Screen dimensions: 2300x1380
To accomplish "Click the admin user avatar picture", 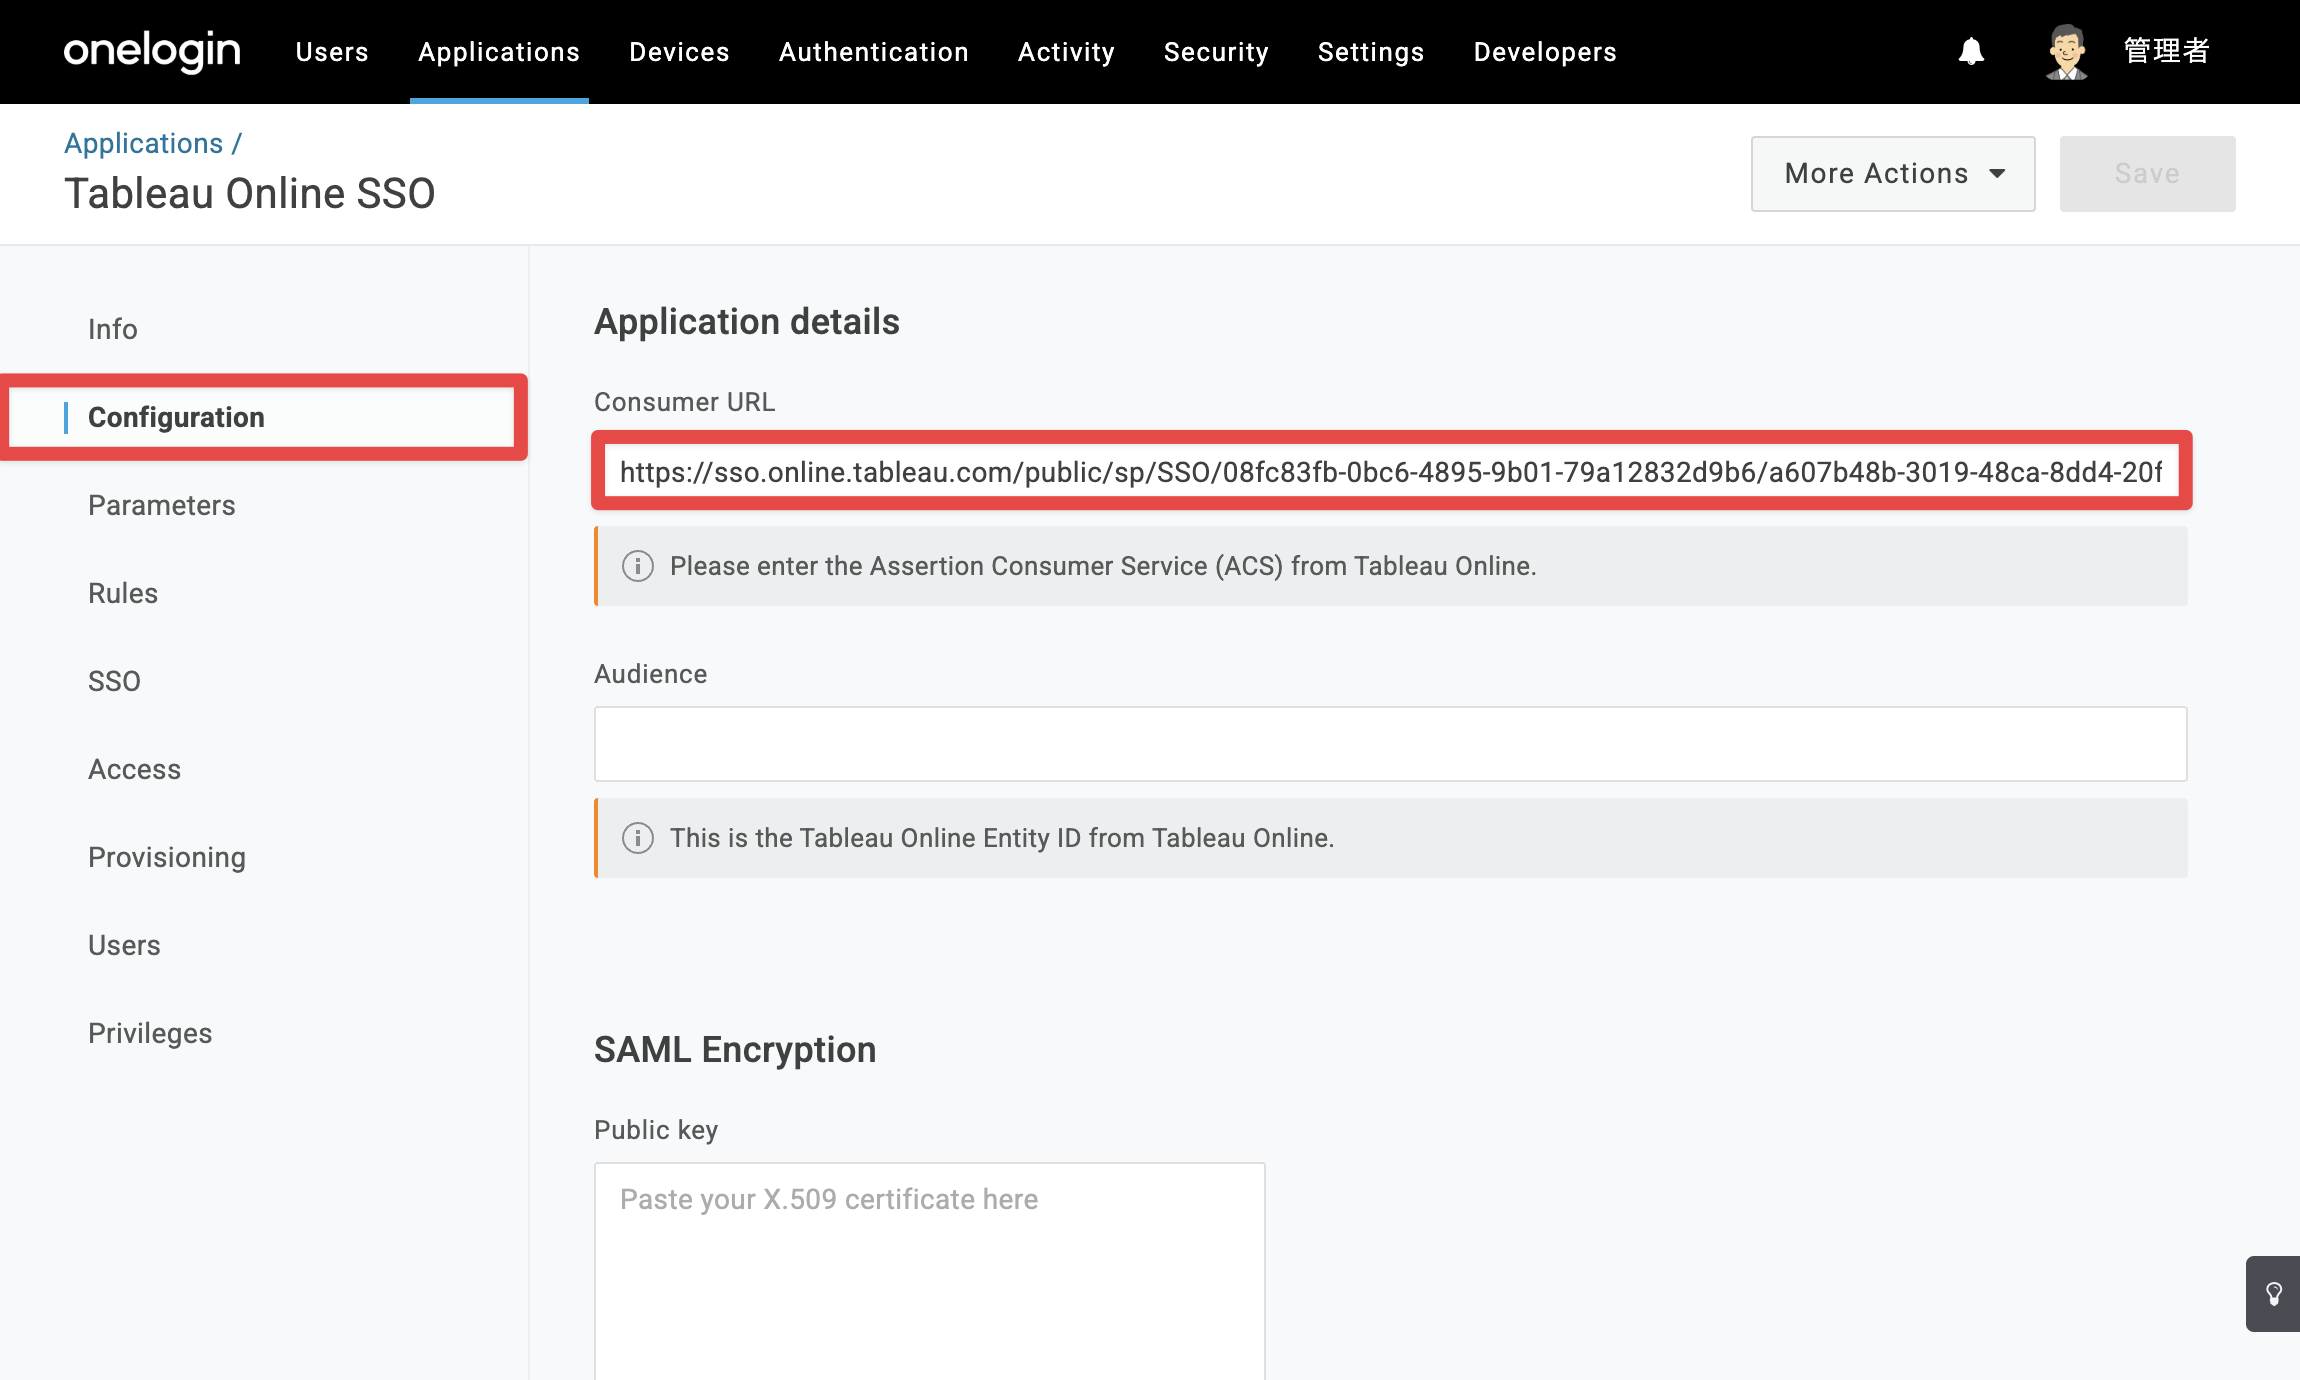I will pyautogui.click(x=2066, y=52).
